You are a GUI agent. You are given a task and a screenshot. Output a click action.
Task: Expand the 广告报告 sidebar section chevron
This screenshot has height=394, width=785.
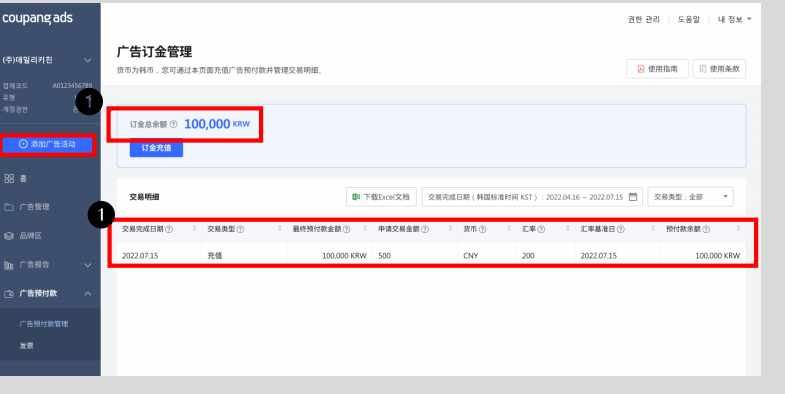tap(88, 265)
